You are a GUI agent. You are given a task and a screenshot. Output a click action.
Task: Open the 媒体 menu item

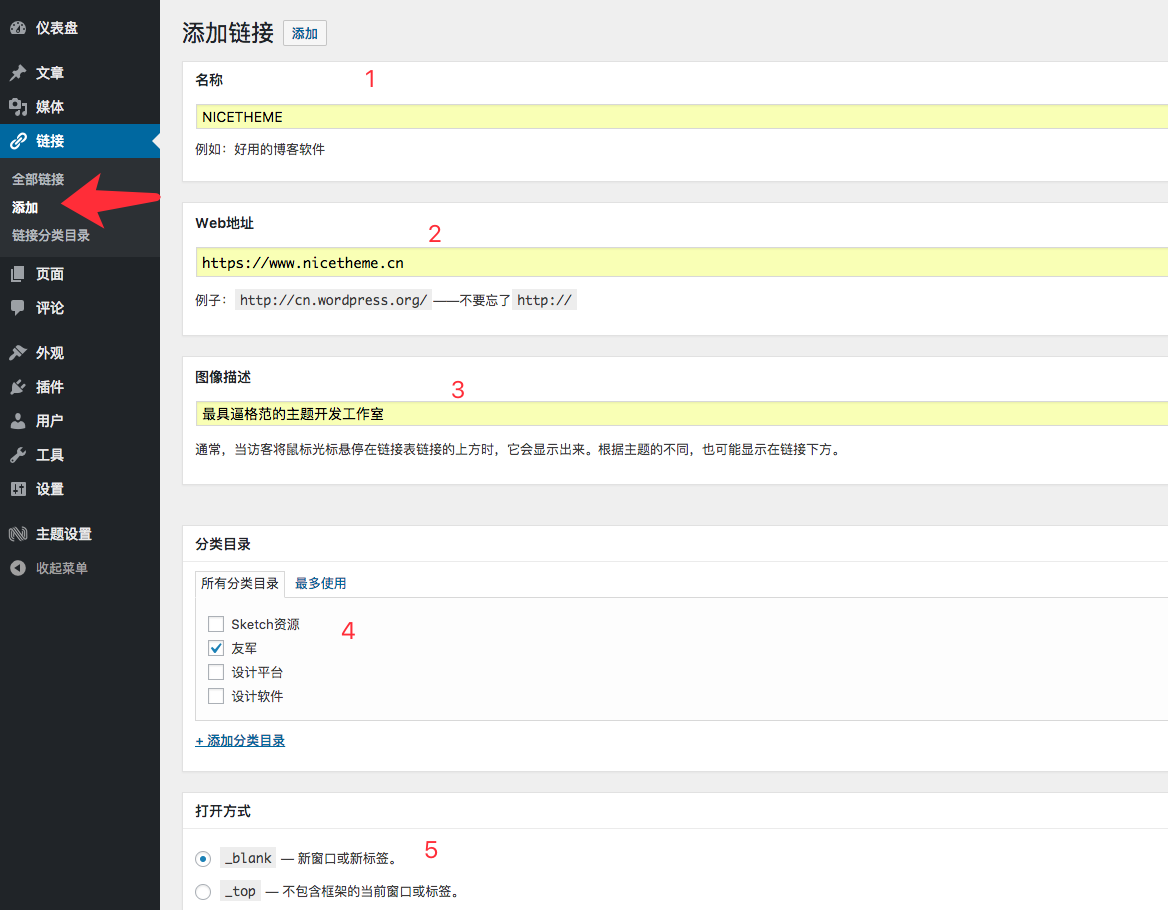[50, 107]
